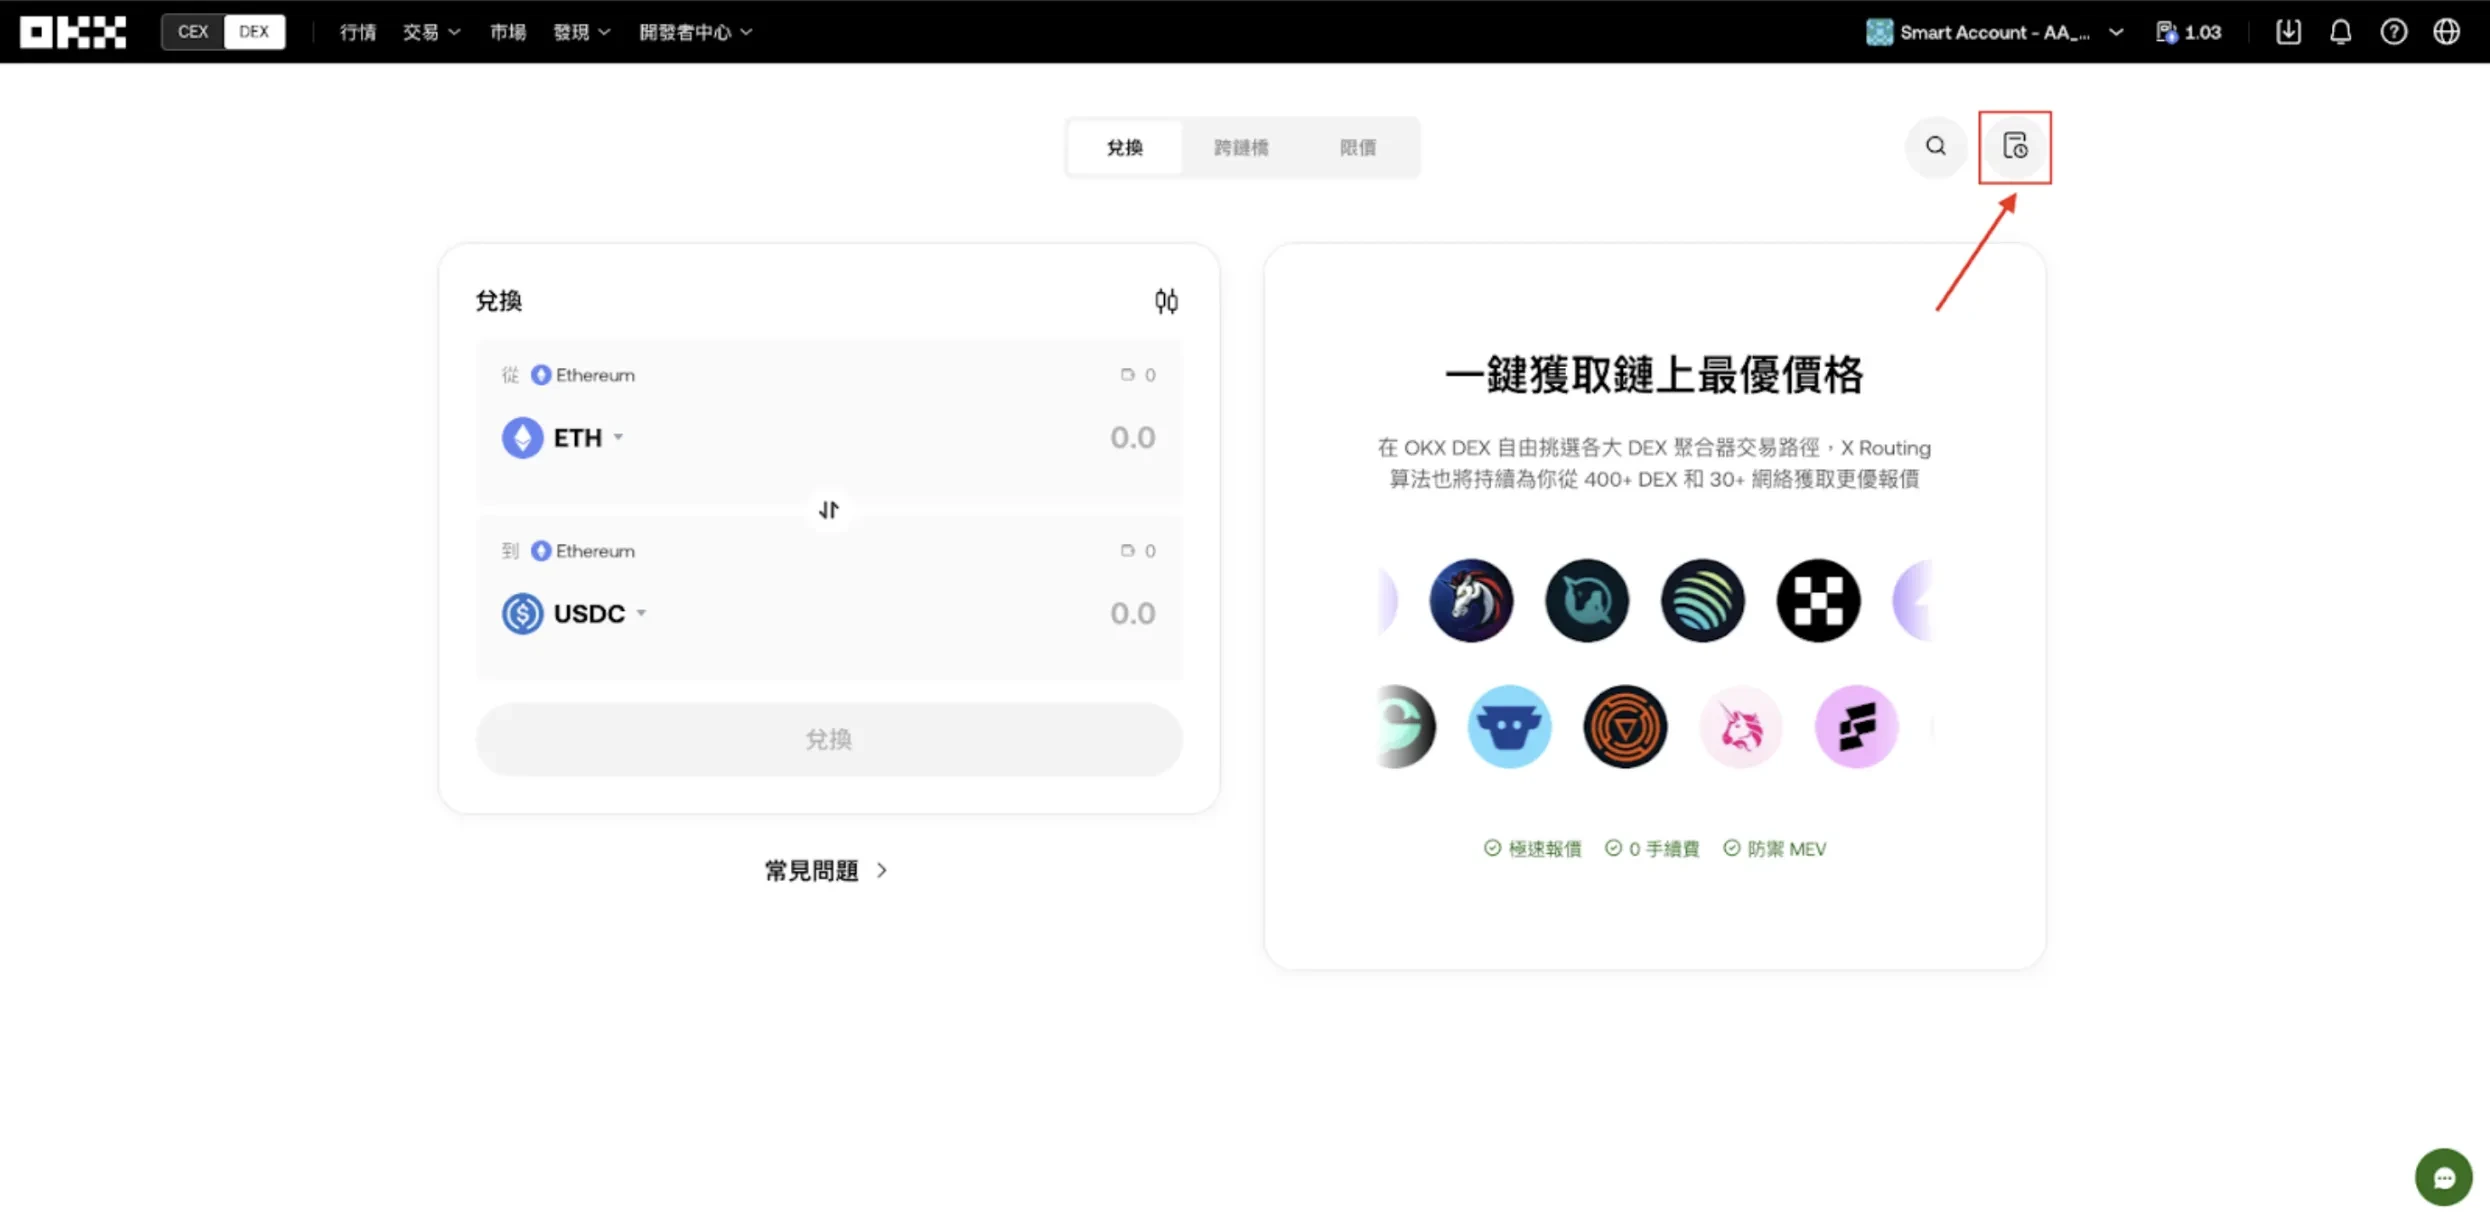This screenshot has width=2490, height=1220.
Task: Open the live chat bubble
Action: 2443,1177
